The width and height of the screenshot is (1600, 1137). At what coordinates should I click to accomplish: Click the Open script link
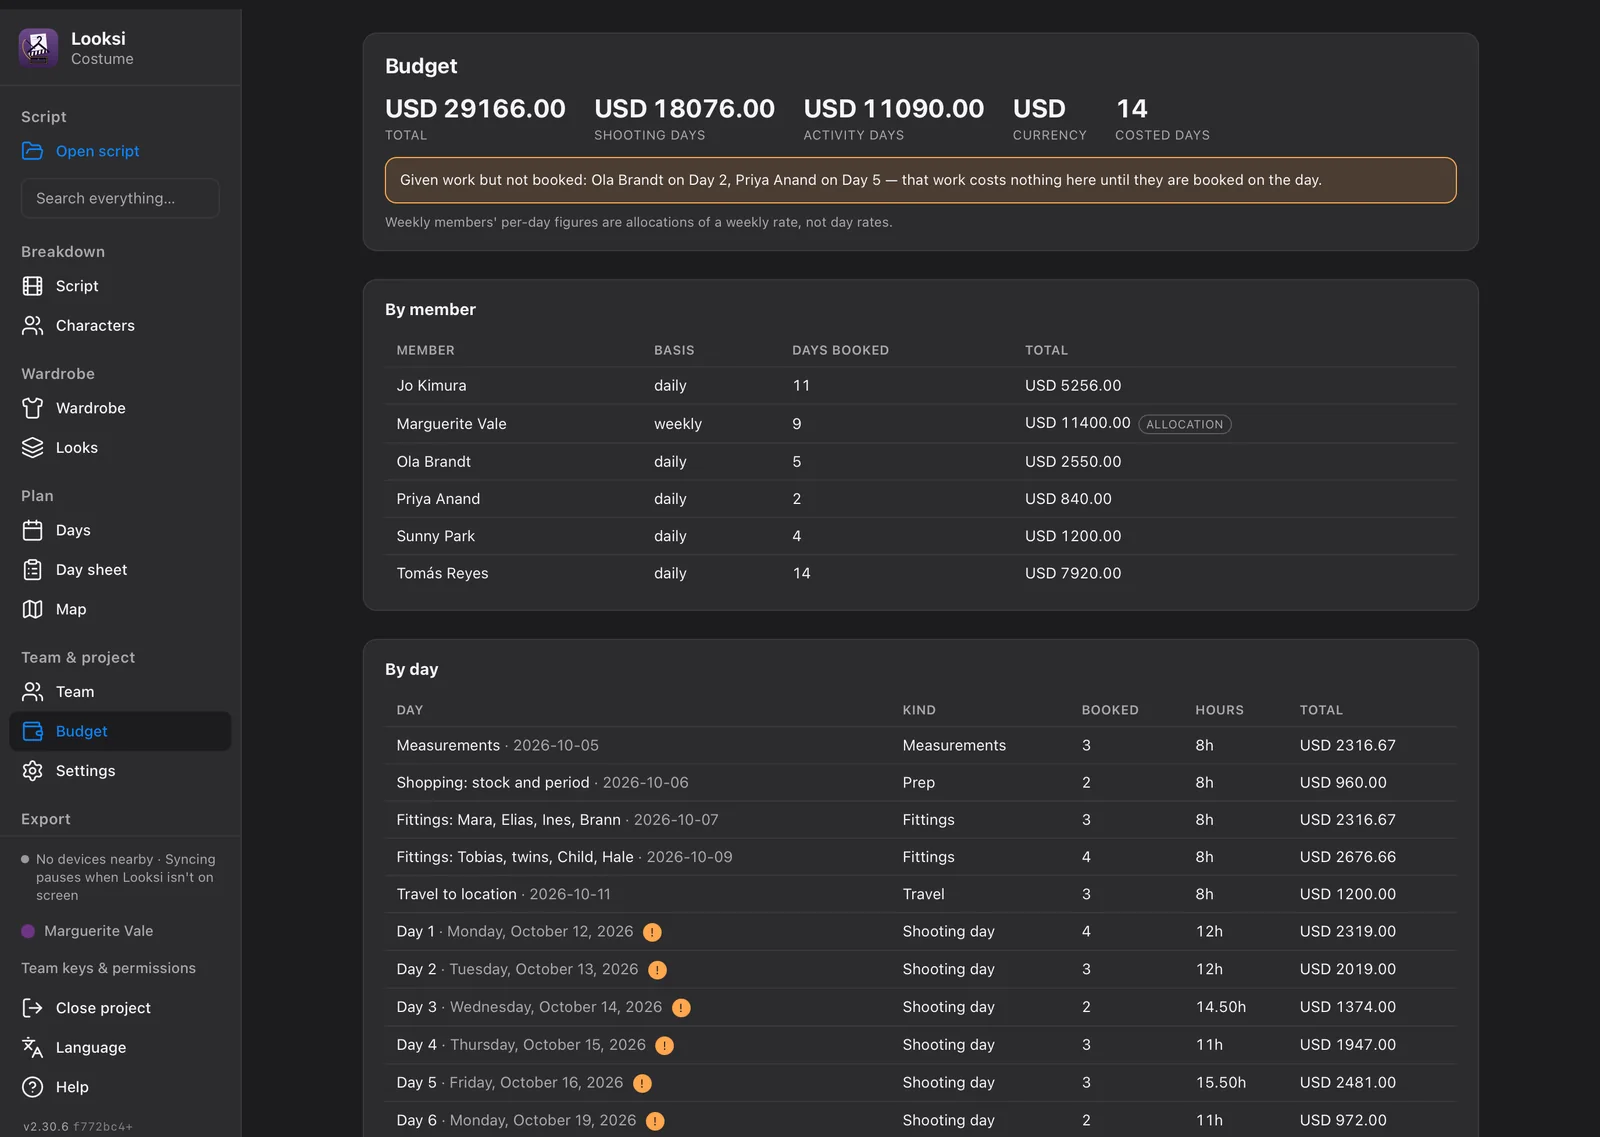coord(97,151)
